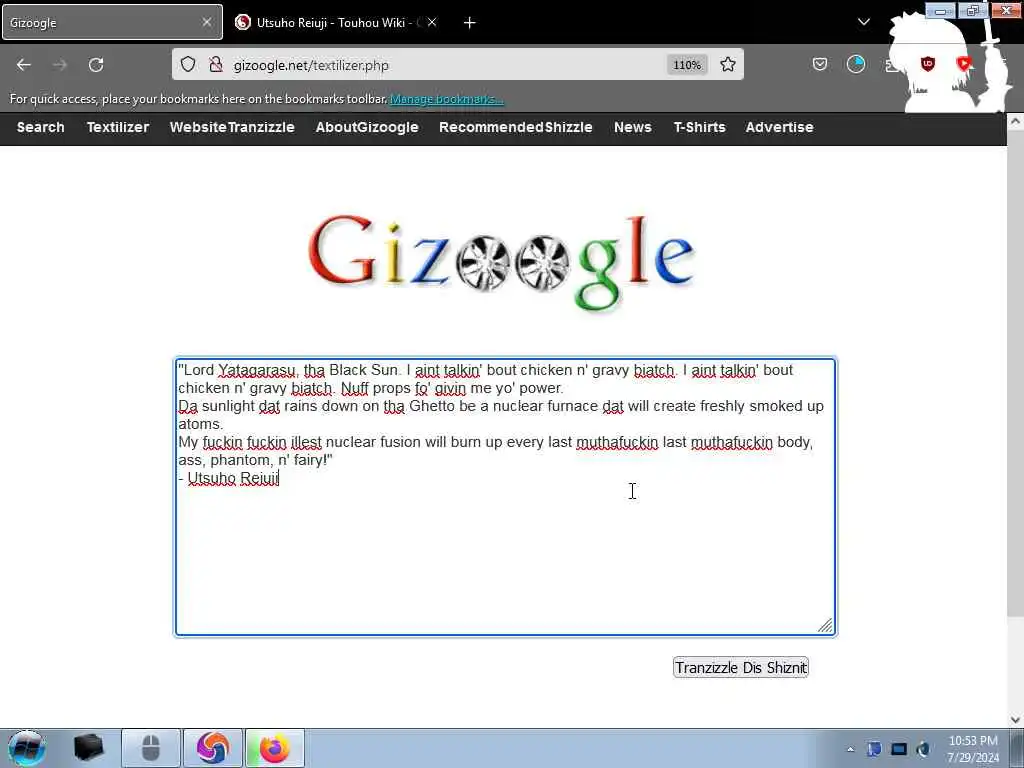
Task: Click the scrollbar down arrow
Action: (x=1016, y=720)
